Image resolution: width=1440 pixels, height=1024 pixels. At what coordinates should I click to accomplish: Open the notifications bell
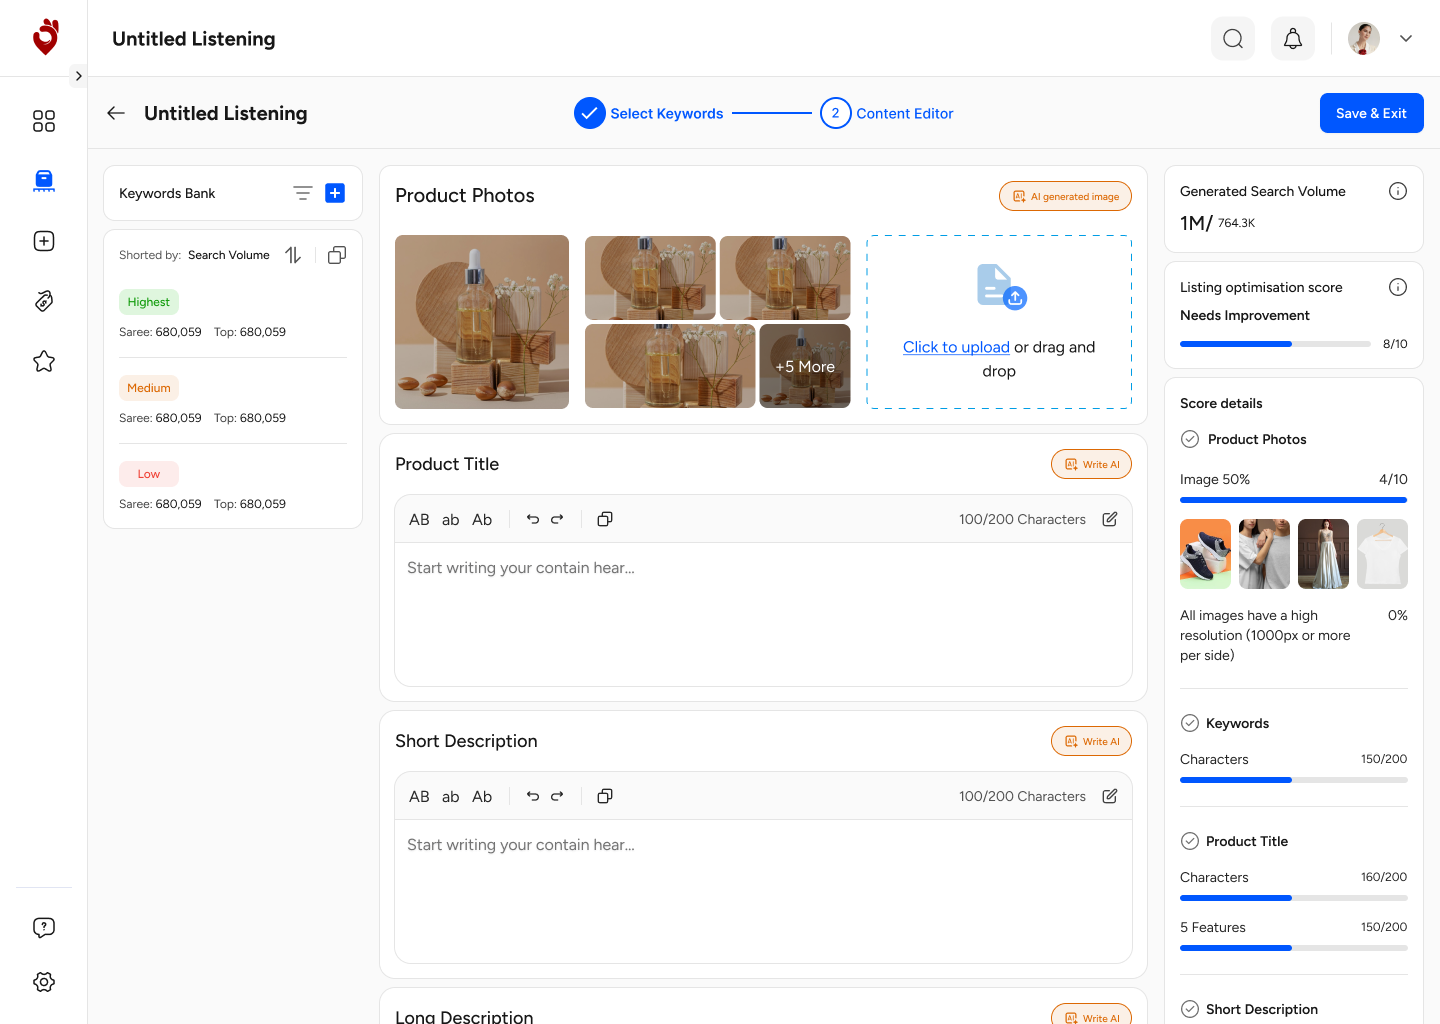(x=1293, y=39)
